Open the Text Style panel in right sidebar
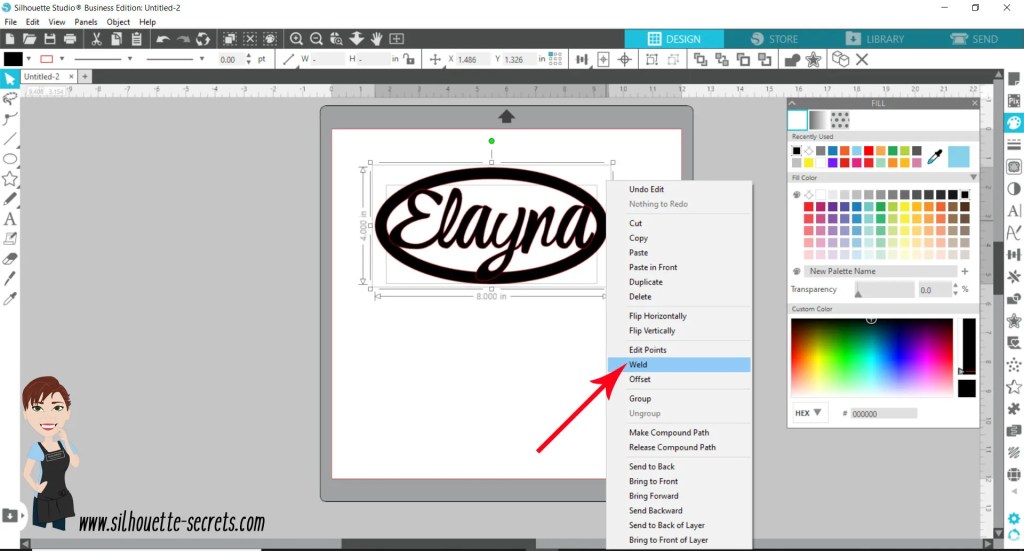 (x=1014, y=210)
